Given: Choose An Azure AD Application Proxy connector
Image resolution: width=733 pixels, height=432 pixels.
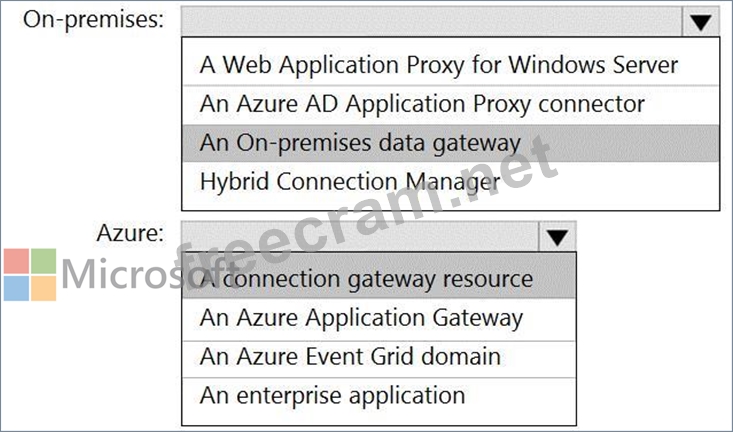Looking at the screenshot, I should (x=451, y=104).
